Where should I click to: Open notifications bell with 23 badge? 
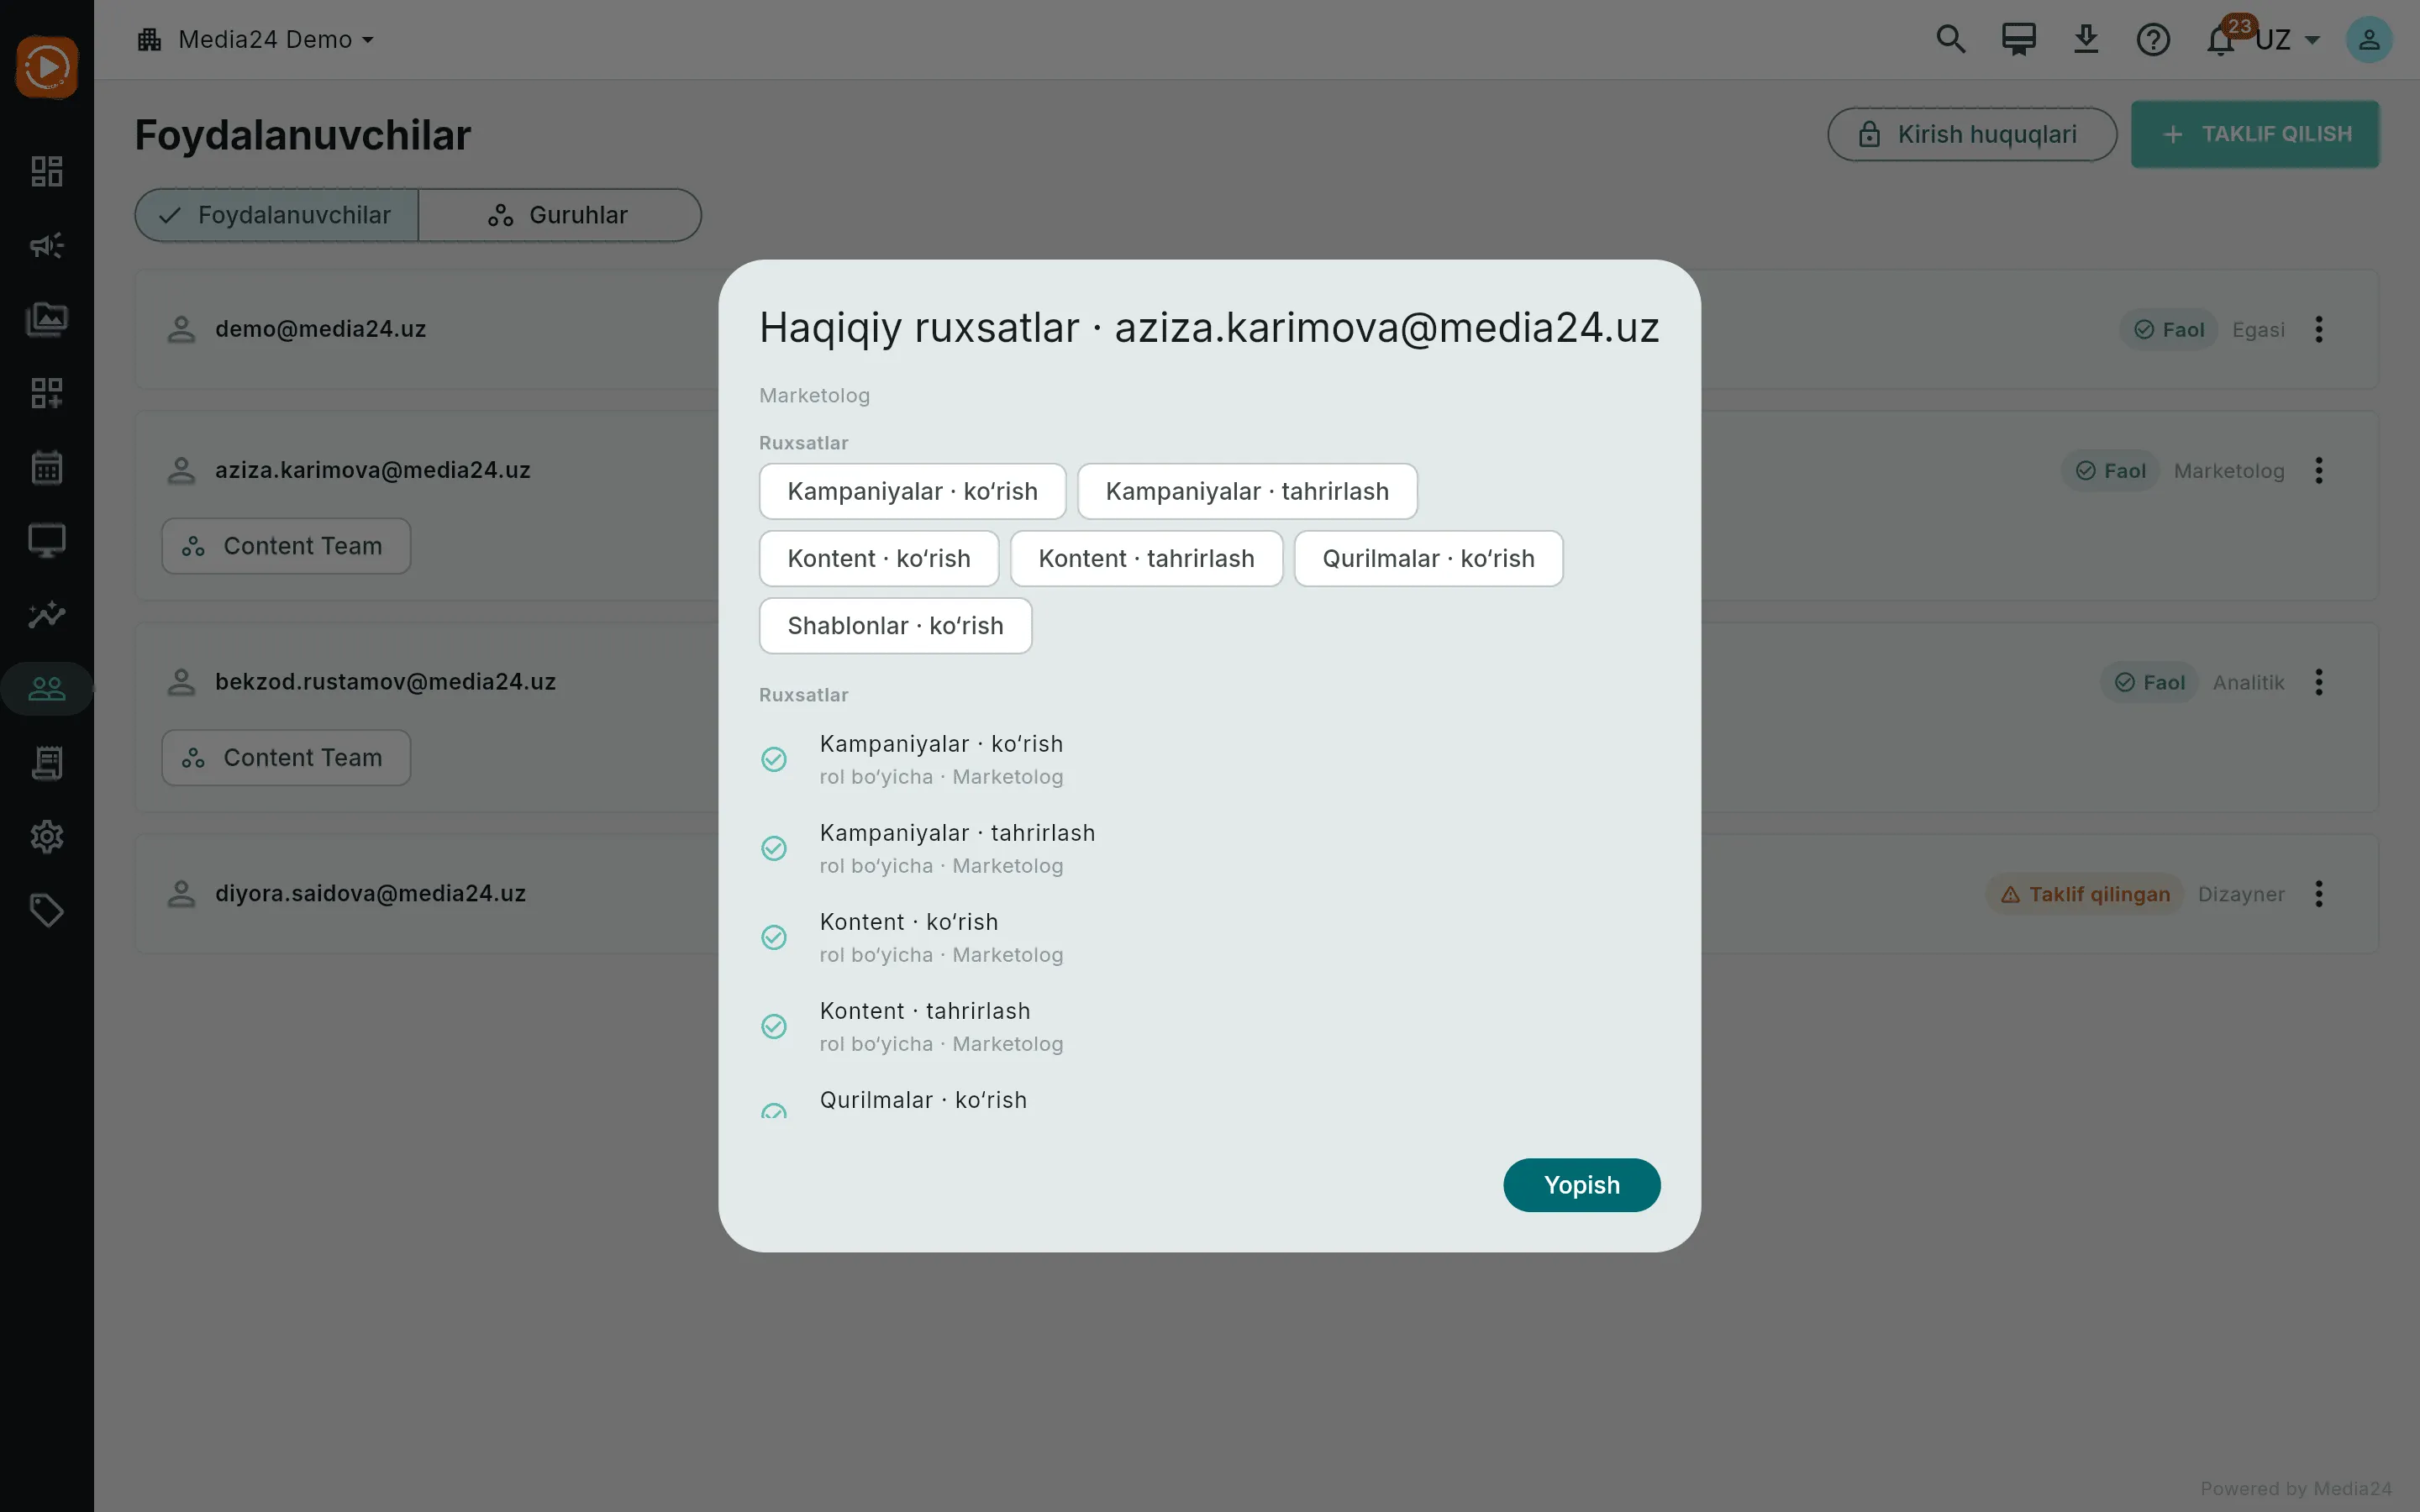point(2221,40)
